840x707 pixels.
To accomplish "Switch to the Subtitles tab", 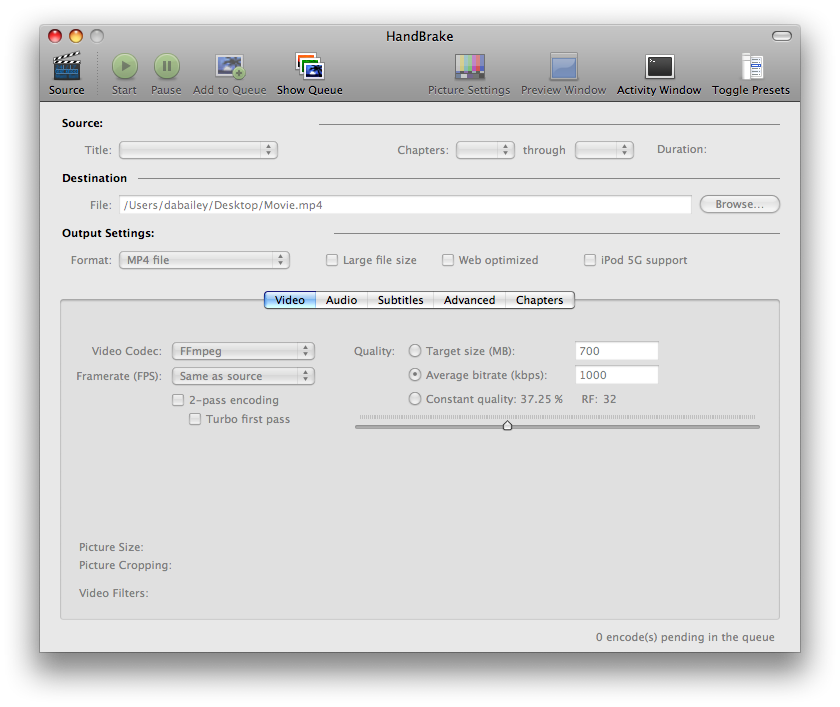I will [x=400, y=300].
